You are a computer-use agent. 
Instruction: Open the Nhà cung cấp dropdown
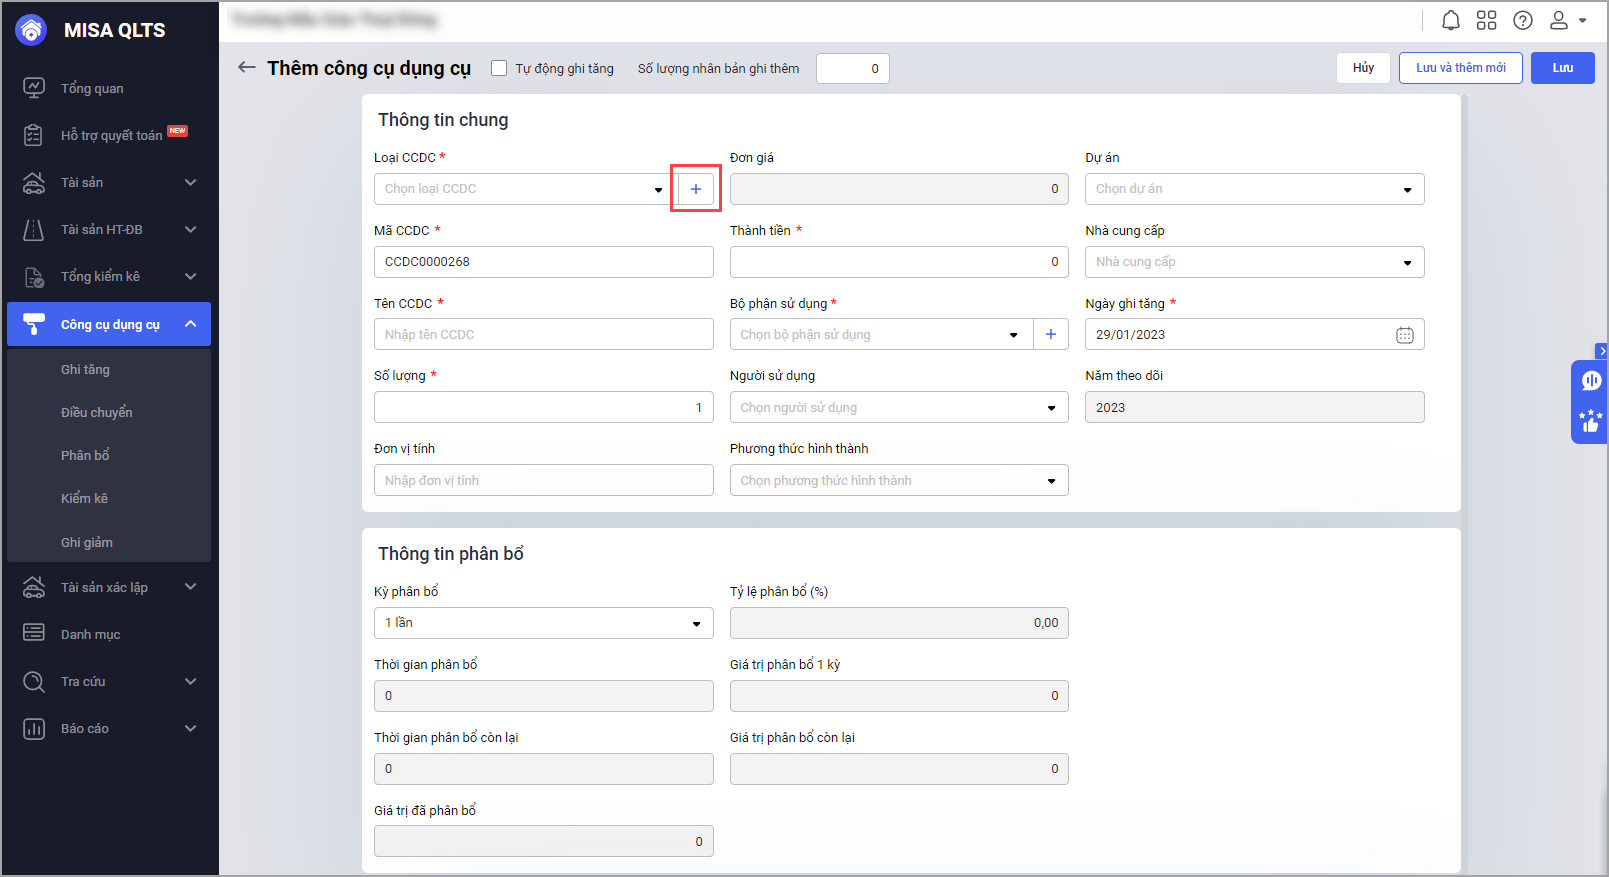point(1407,262)
